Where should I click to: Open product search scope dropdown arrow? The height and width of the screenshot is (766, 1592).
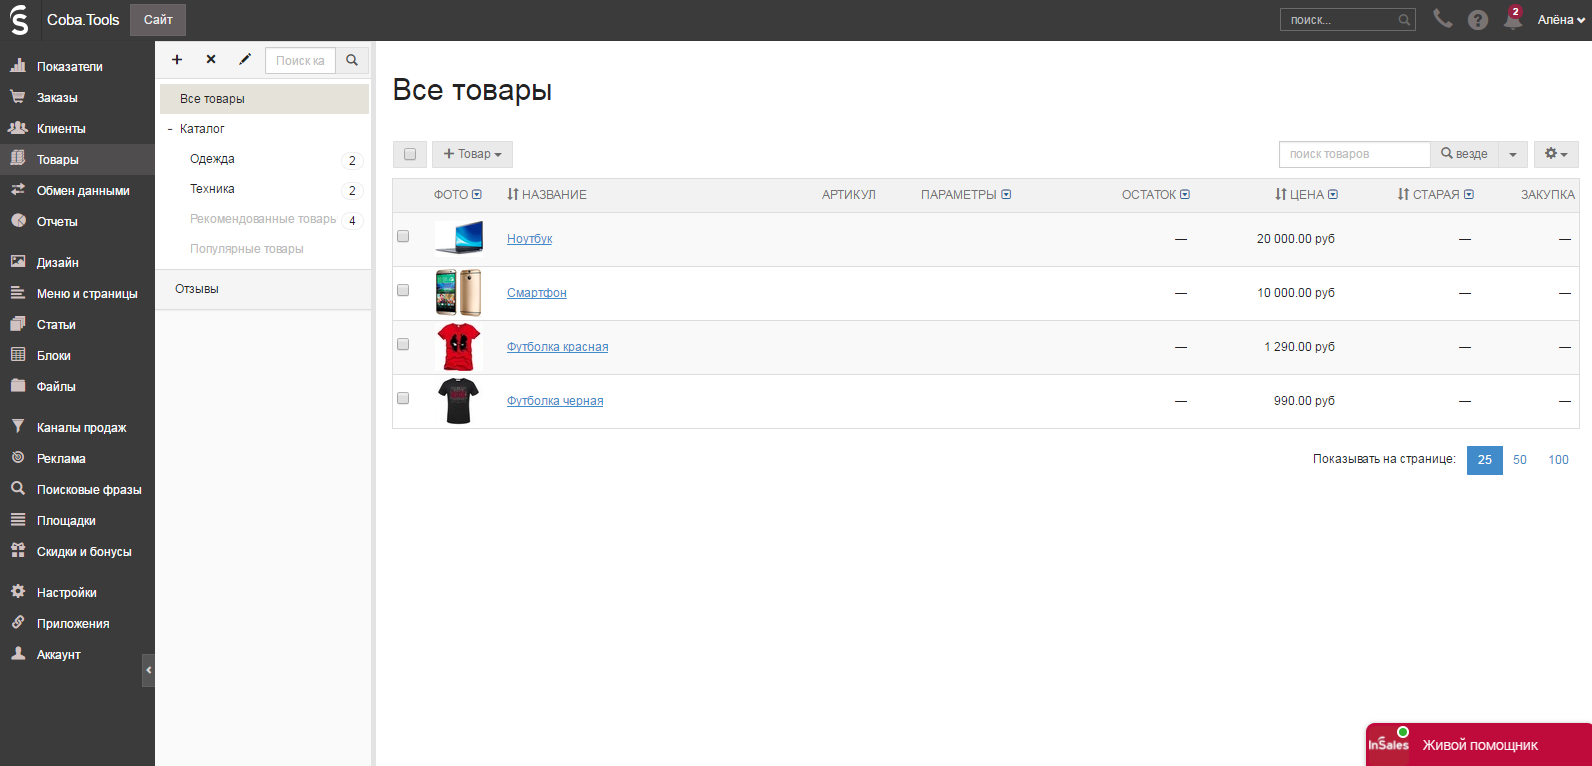(1513, 154)
